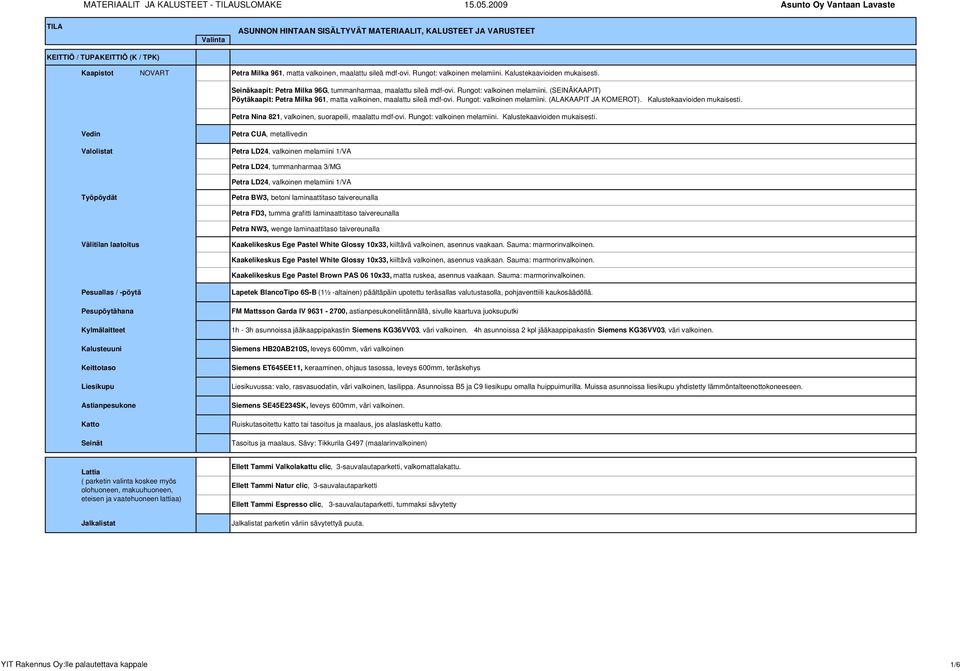The width and height of the screenshot is (960, 671).
Task: Click the 'Petra Nina 821' cabinet option
Action: click(414, 117)
